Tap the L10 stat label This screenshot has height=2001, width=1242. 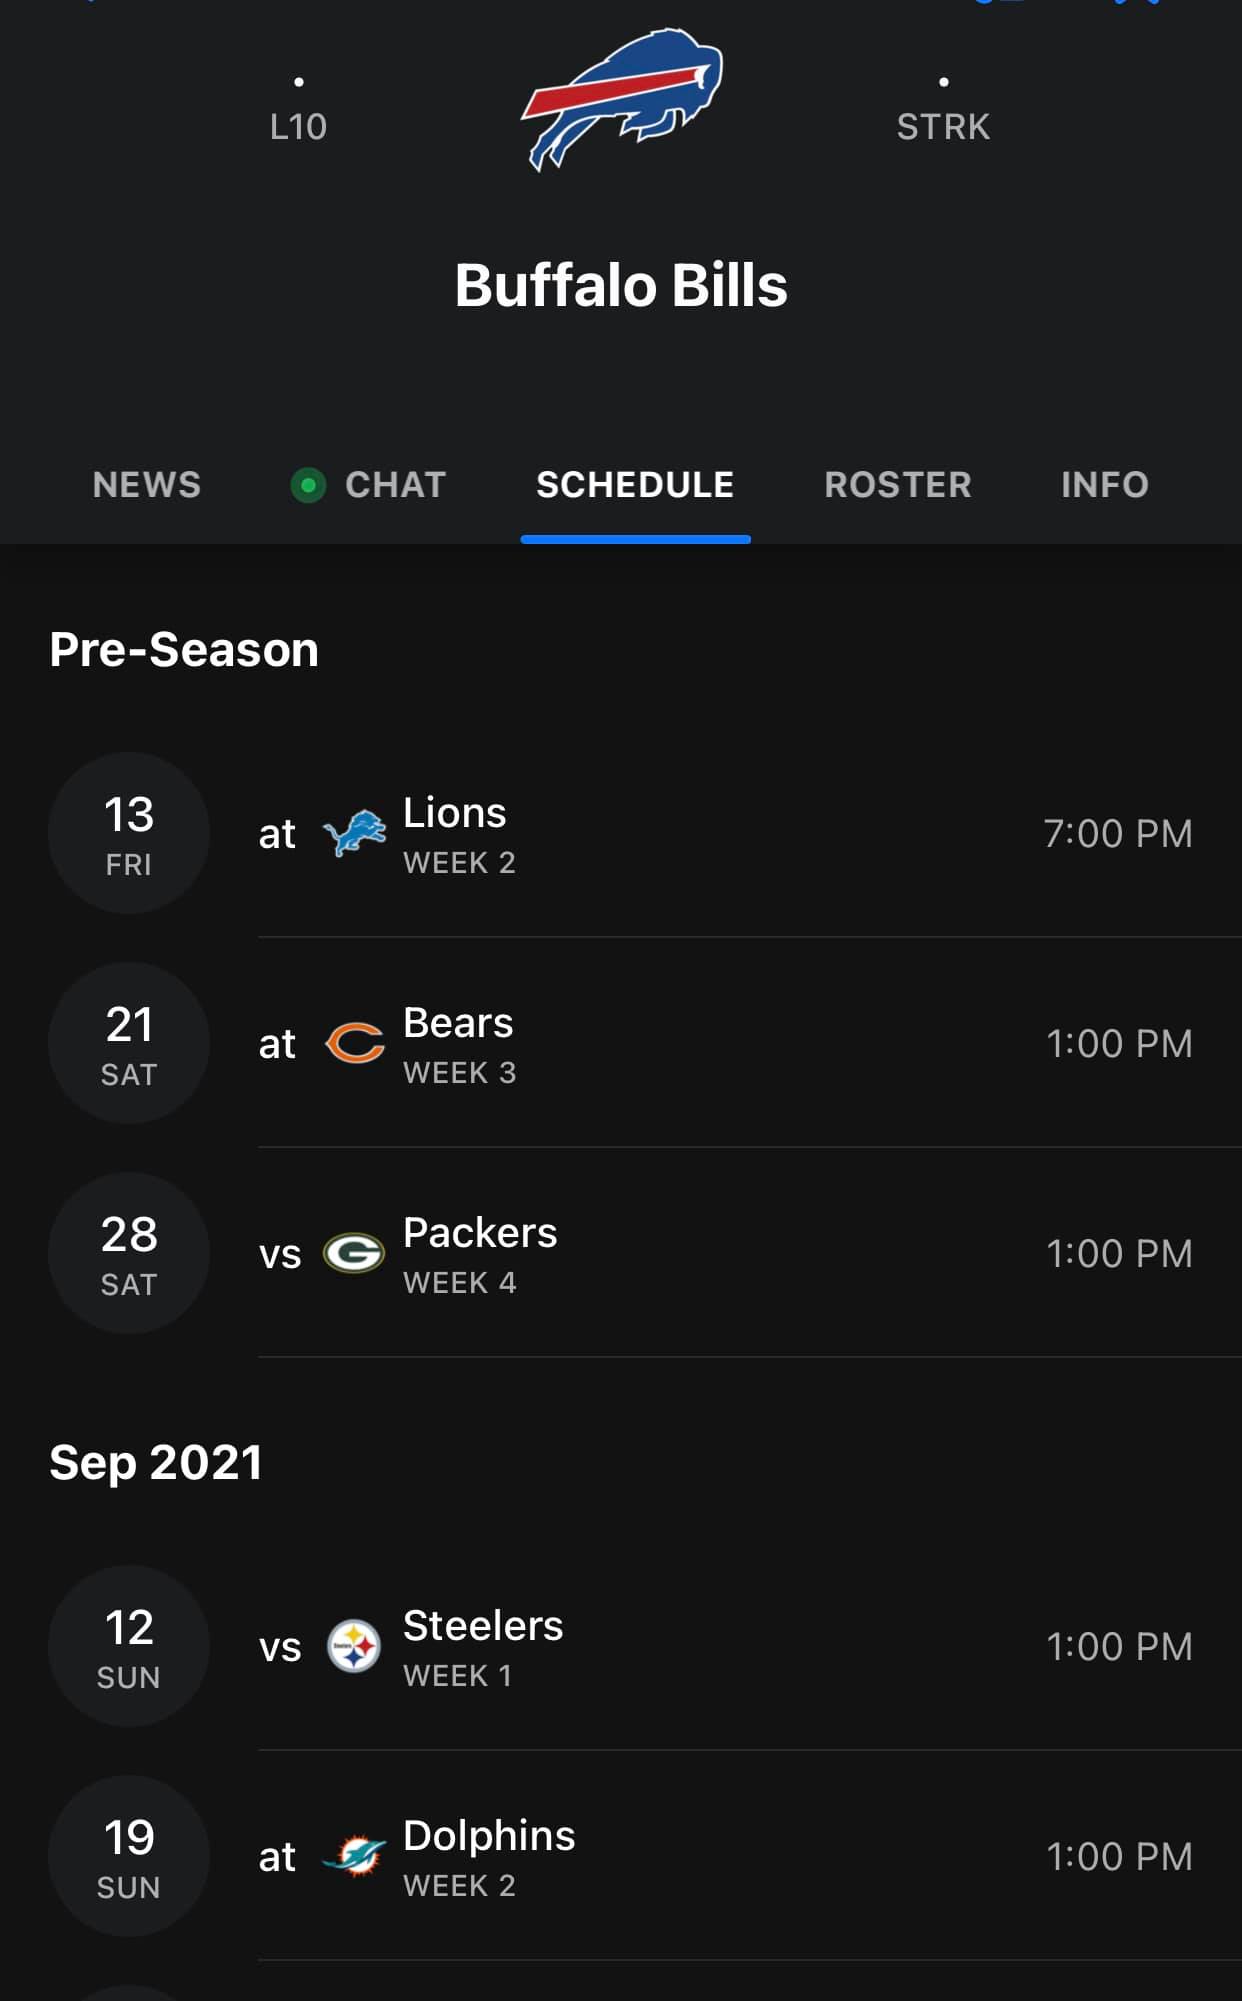[x=298, y=127]
